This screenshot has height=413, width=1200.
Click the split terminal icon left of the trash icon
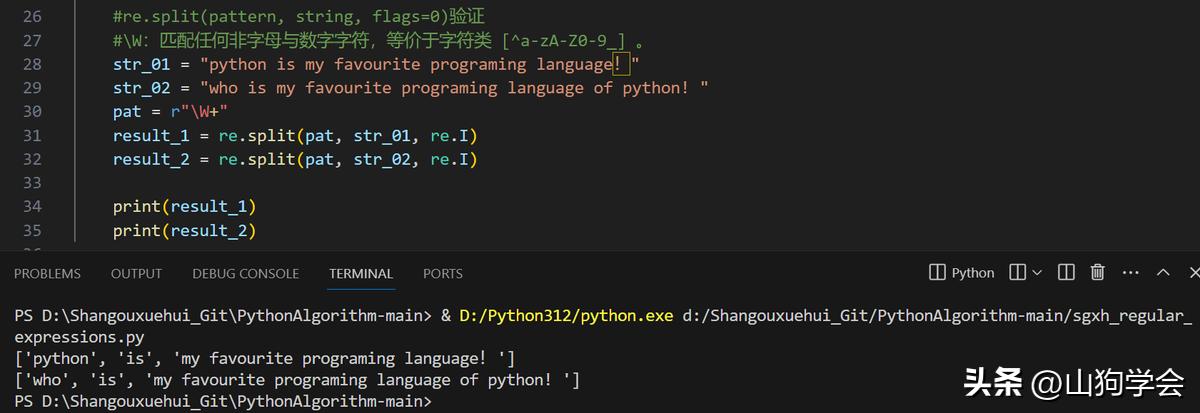tap(1067, 272)
